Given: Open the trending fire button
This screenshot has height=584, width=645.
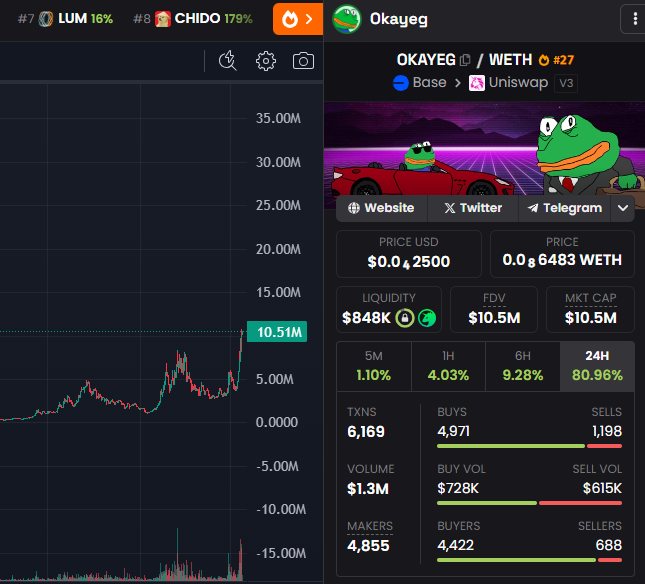Looking at the screenshot, I should 297,19.
